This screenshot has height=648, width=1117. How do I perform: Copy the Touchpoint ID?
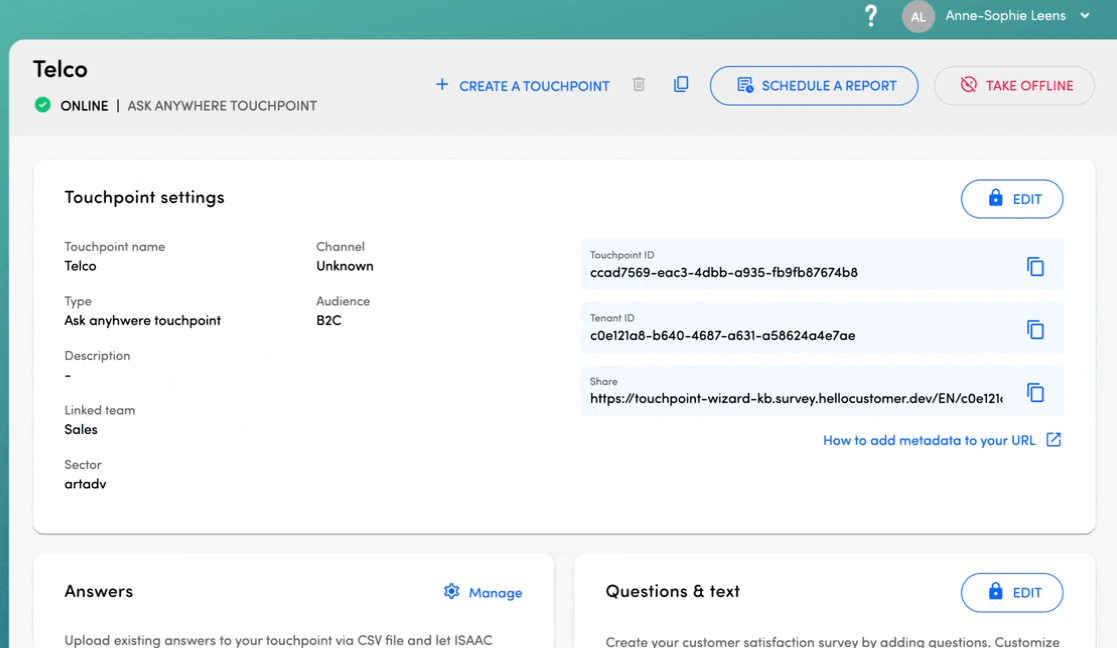click(1035, 267)
